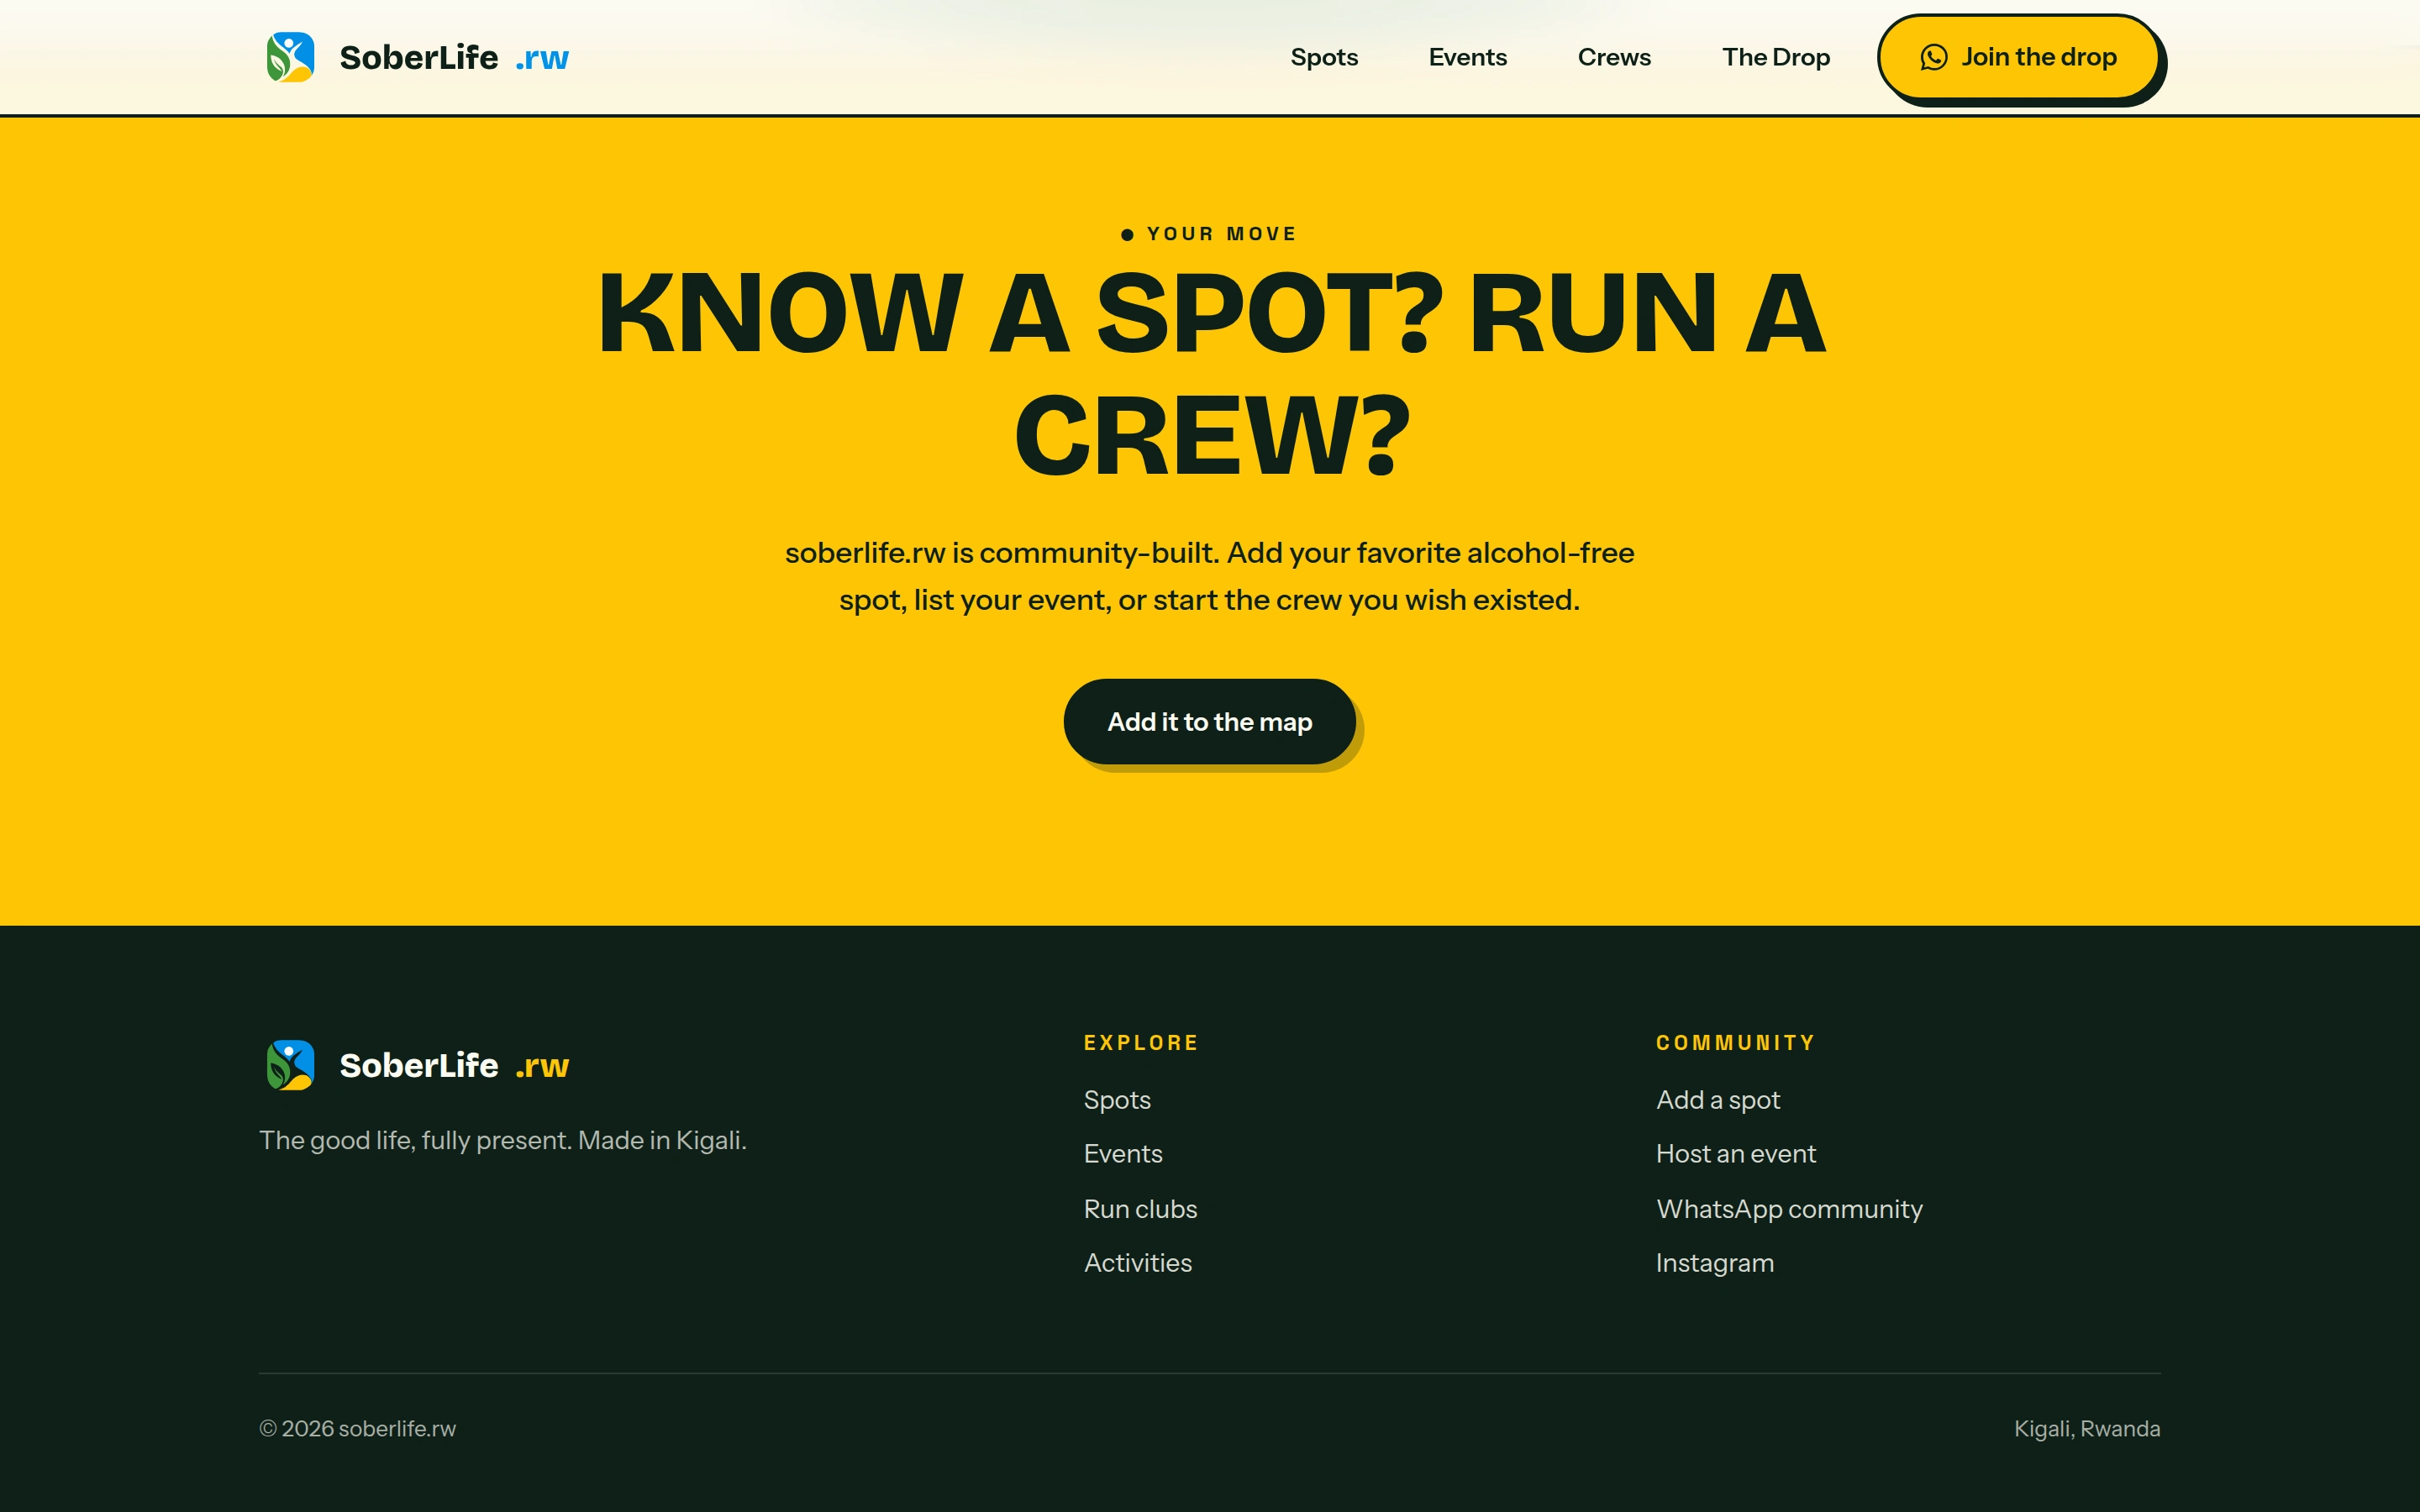Image resolution: width=2420 pixels, height=1512 pixels.
Task: Click the COMMUNITY footer heading
Action: coord(1735,1043)
